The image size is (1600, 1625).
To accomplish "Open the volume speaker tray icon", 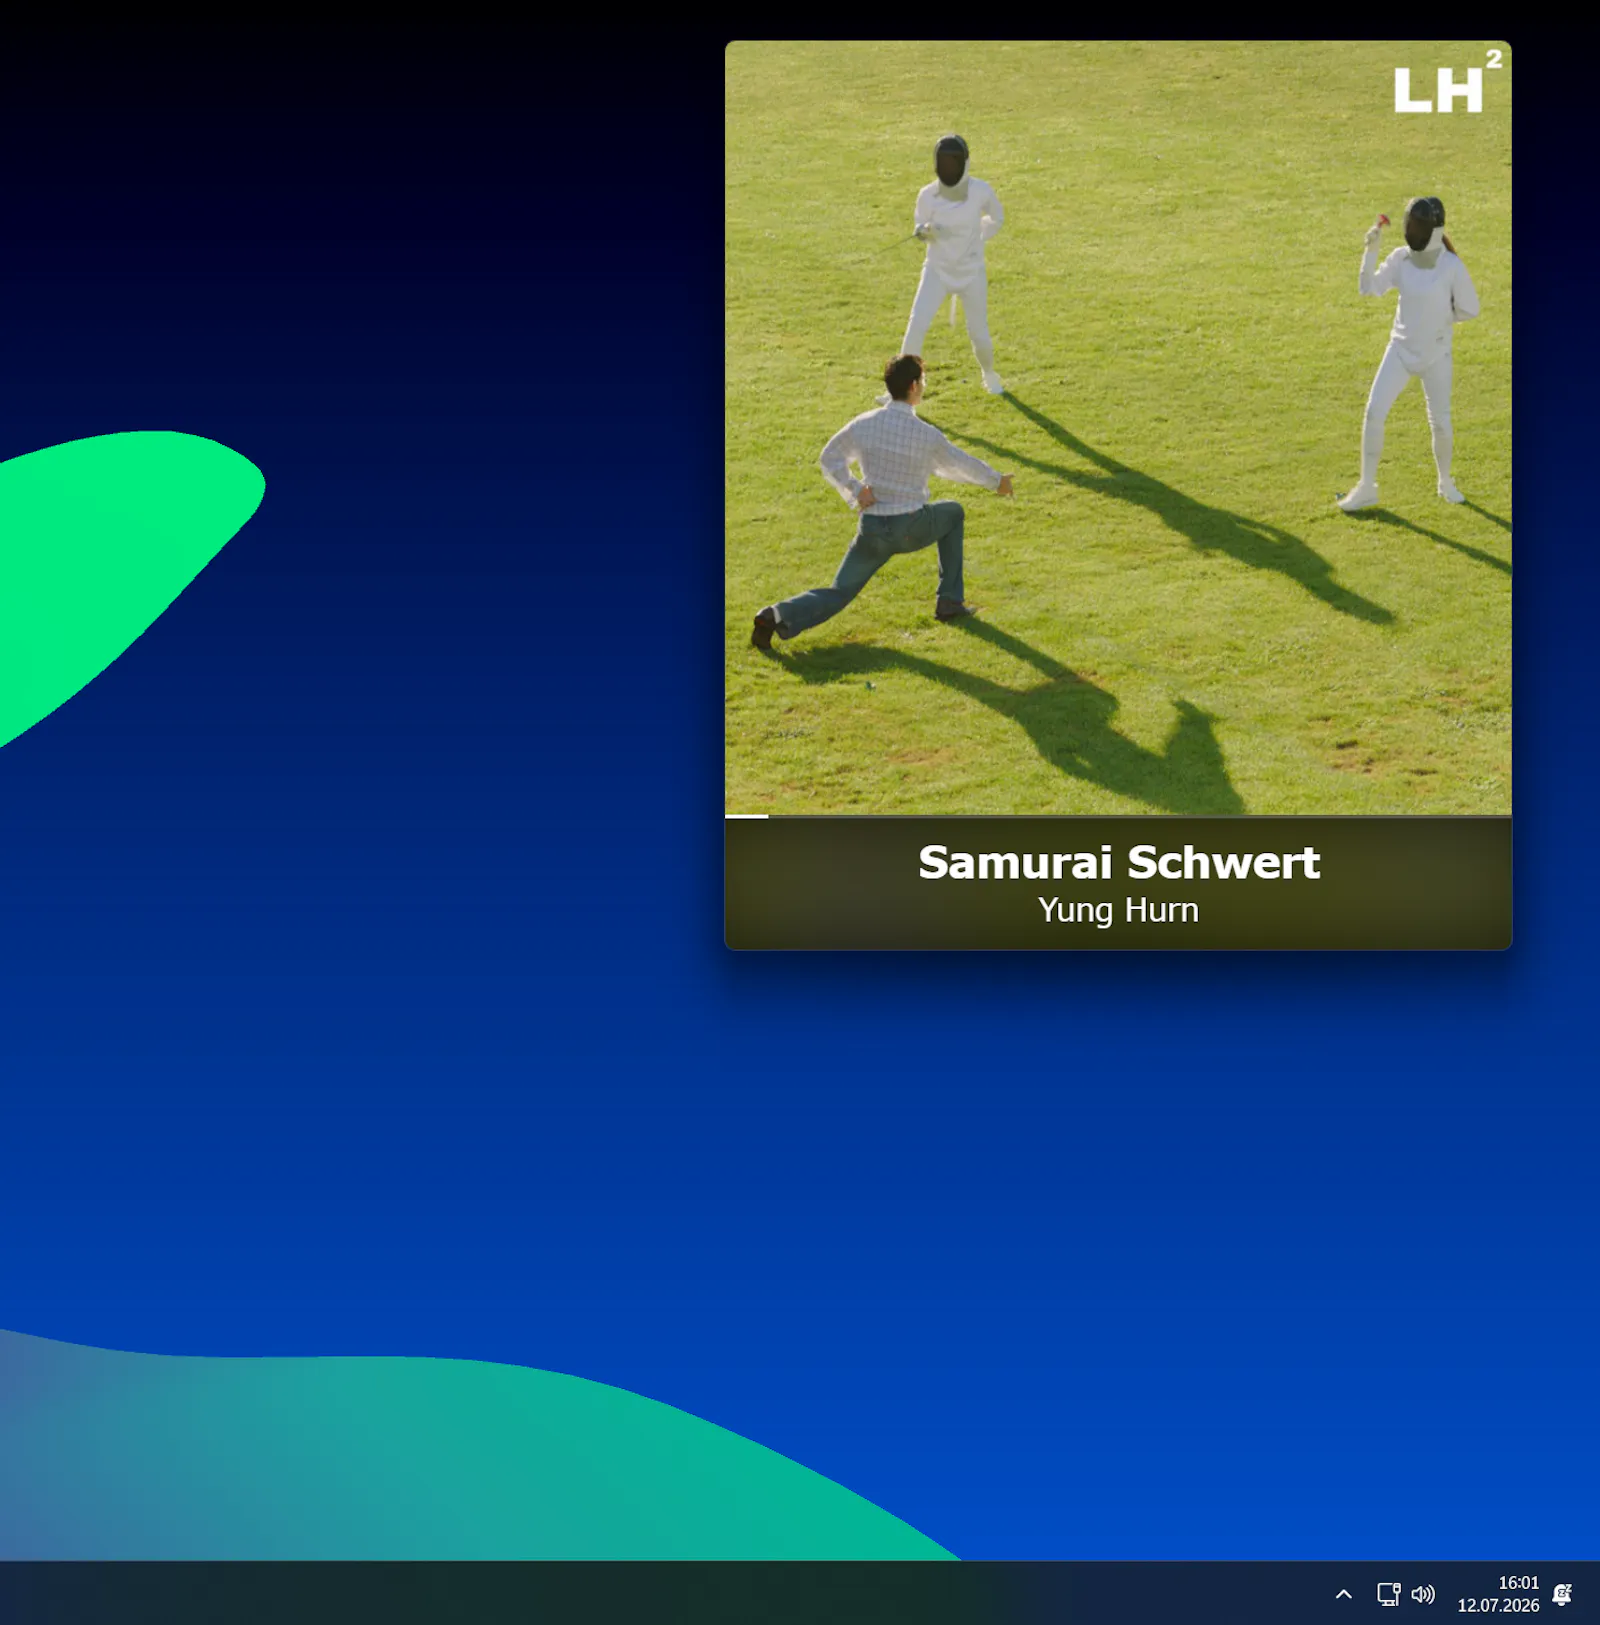I will [1423, 1594].
